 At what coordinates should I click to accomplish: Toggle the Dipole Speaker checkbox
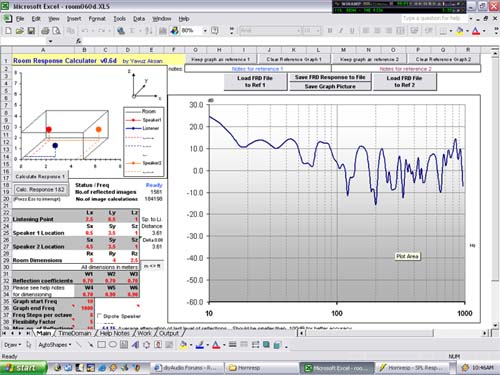[x=99, y=315]
